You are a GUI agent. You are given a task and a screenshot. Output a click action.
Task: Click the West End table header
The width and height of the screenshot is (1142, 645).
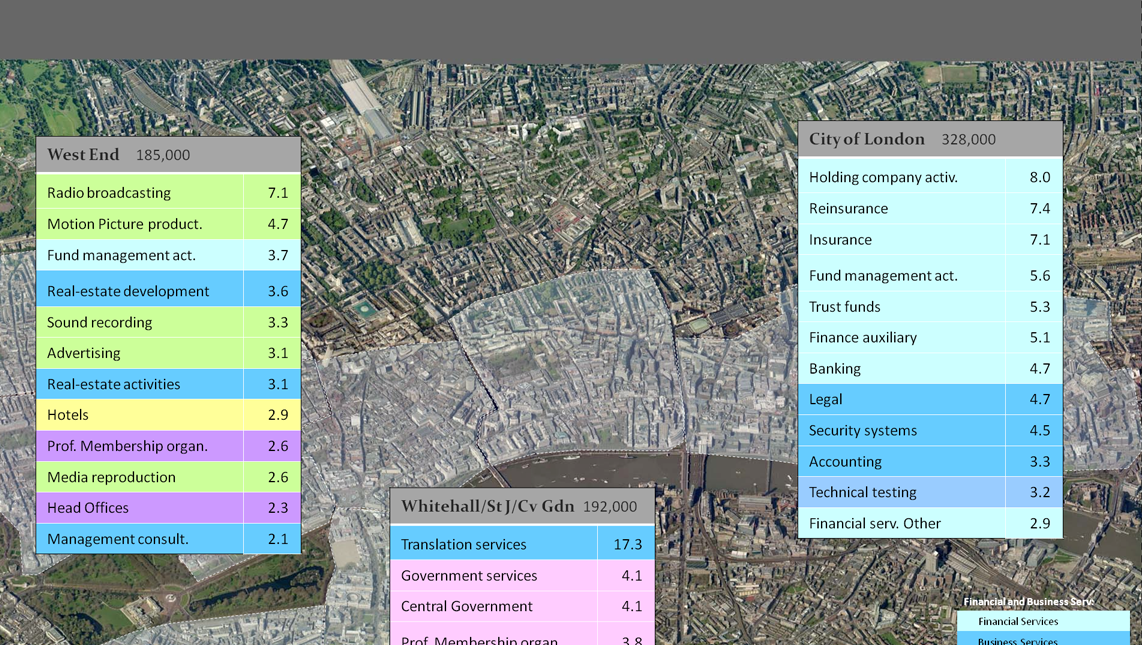click(168, 154)
